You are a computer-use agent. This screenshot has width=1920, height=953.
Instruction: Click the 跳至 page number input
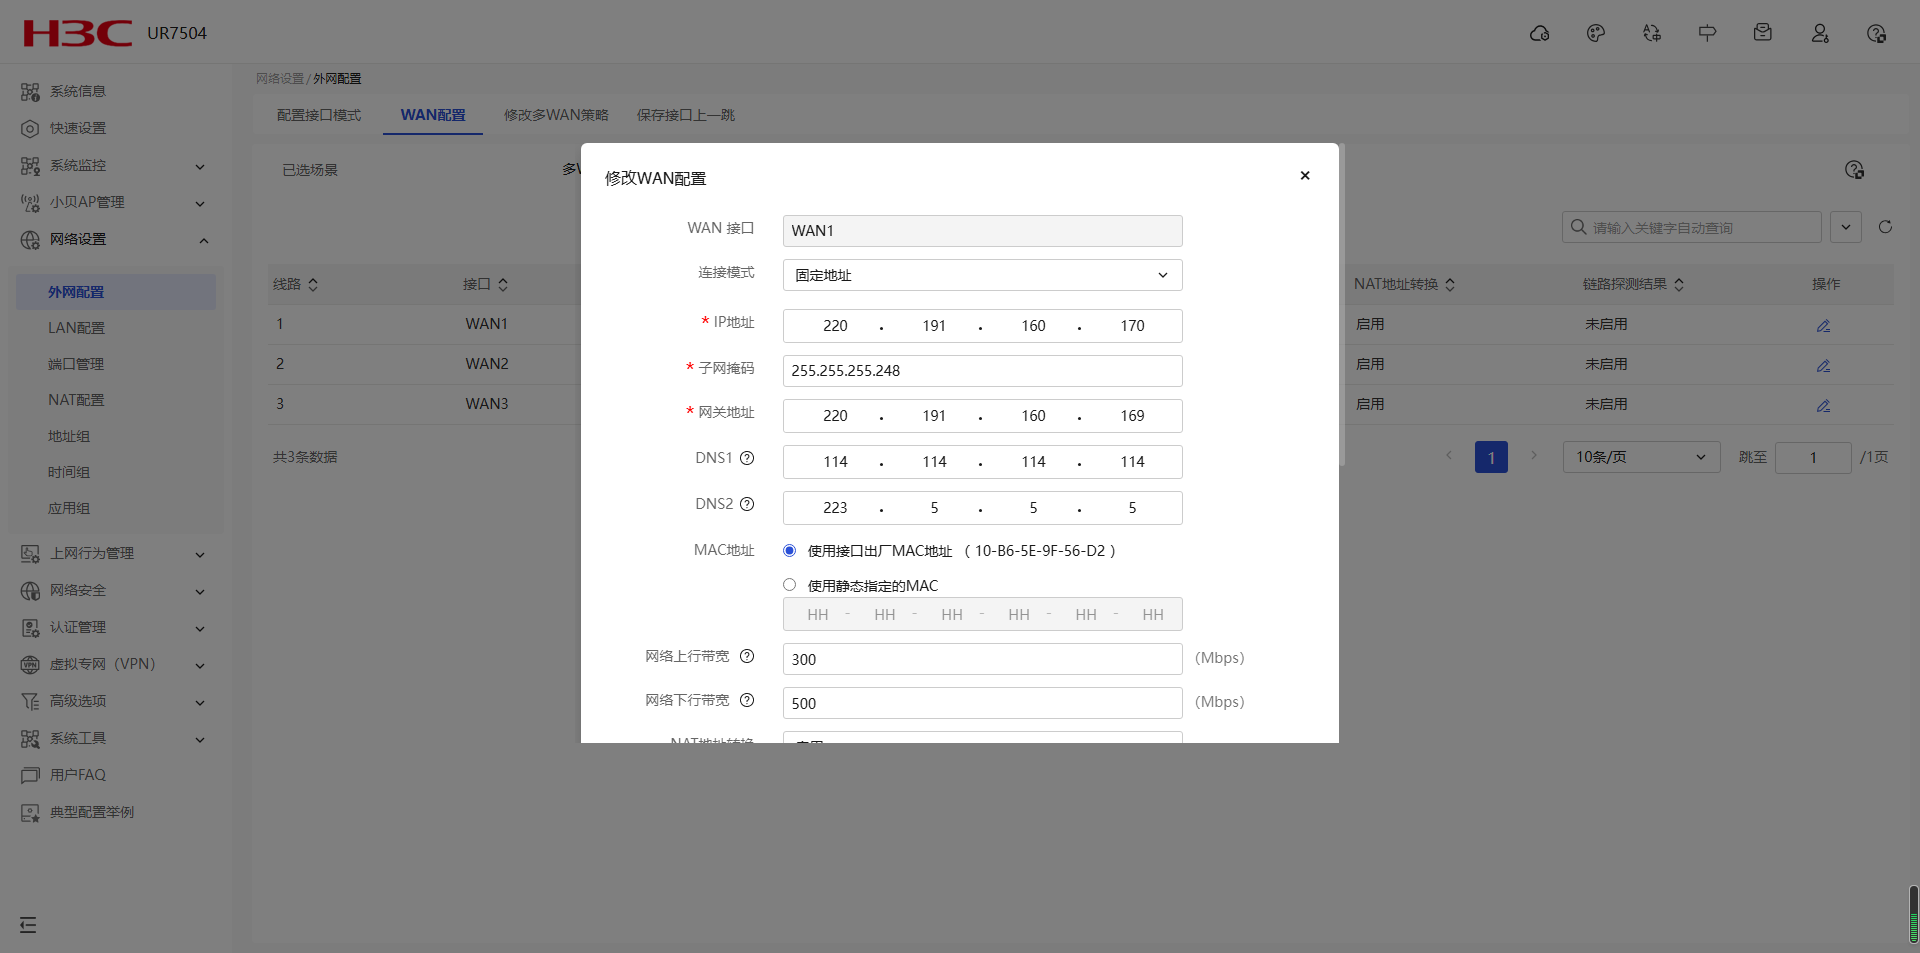[1813, 457]
